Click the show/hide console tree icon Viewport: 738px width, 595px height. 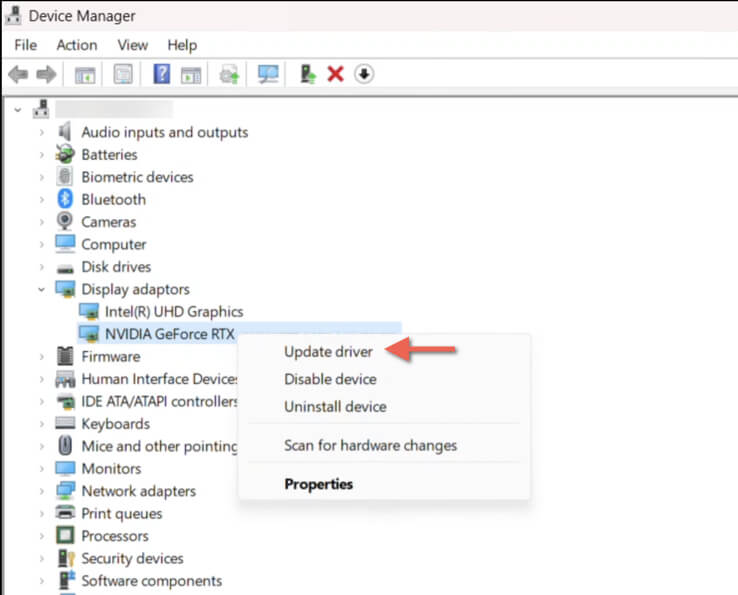point(85,75)
